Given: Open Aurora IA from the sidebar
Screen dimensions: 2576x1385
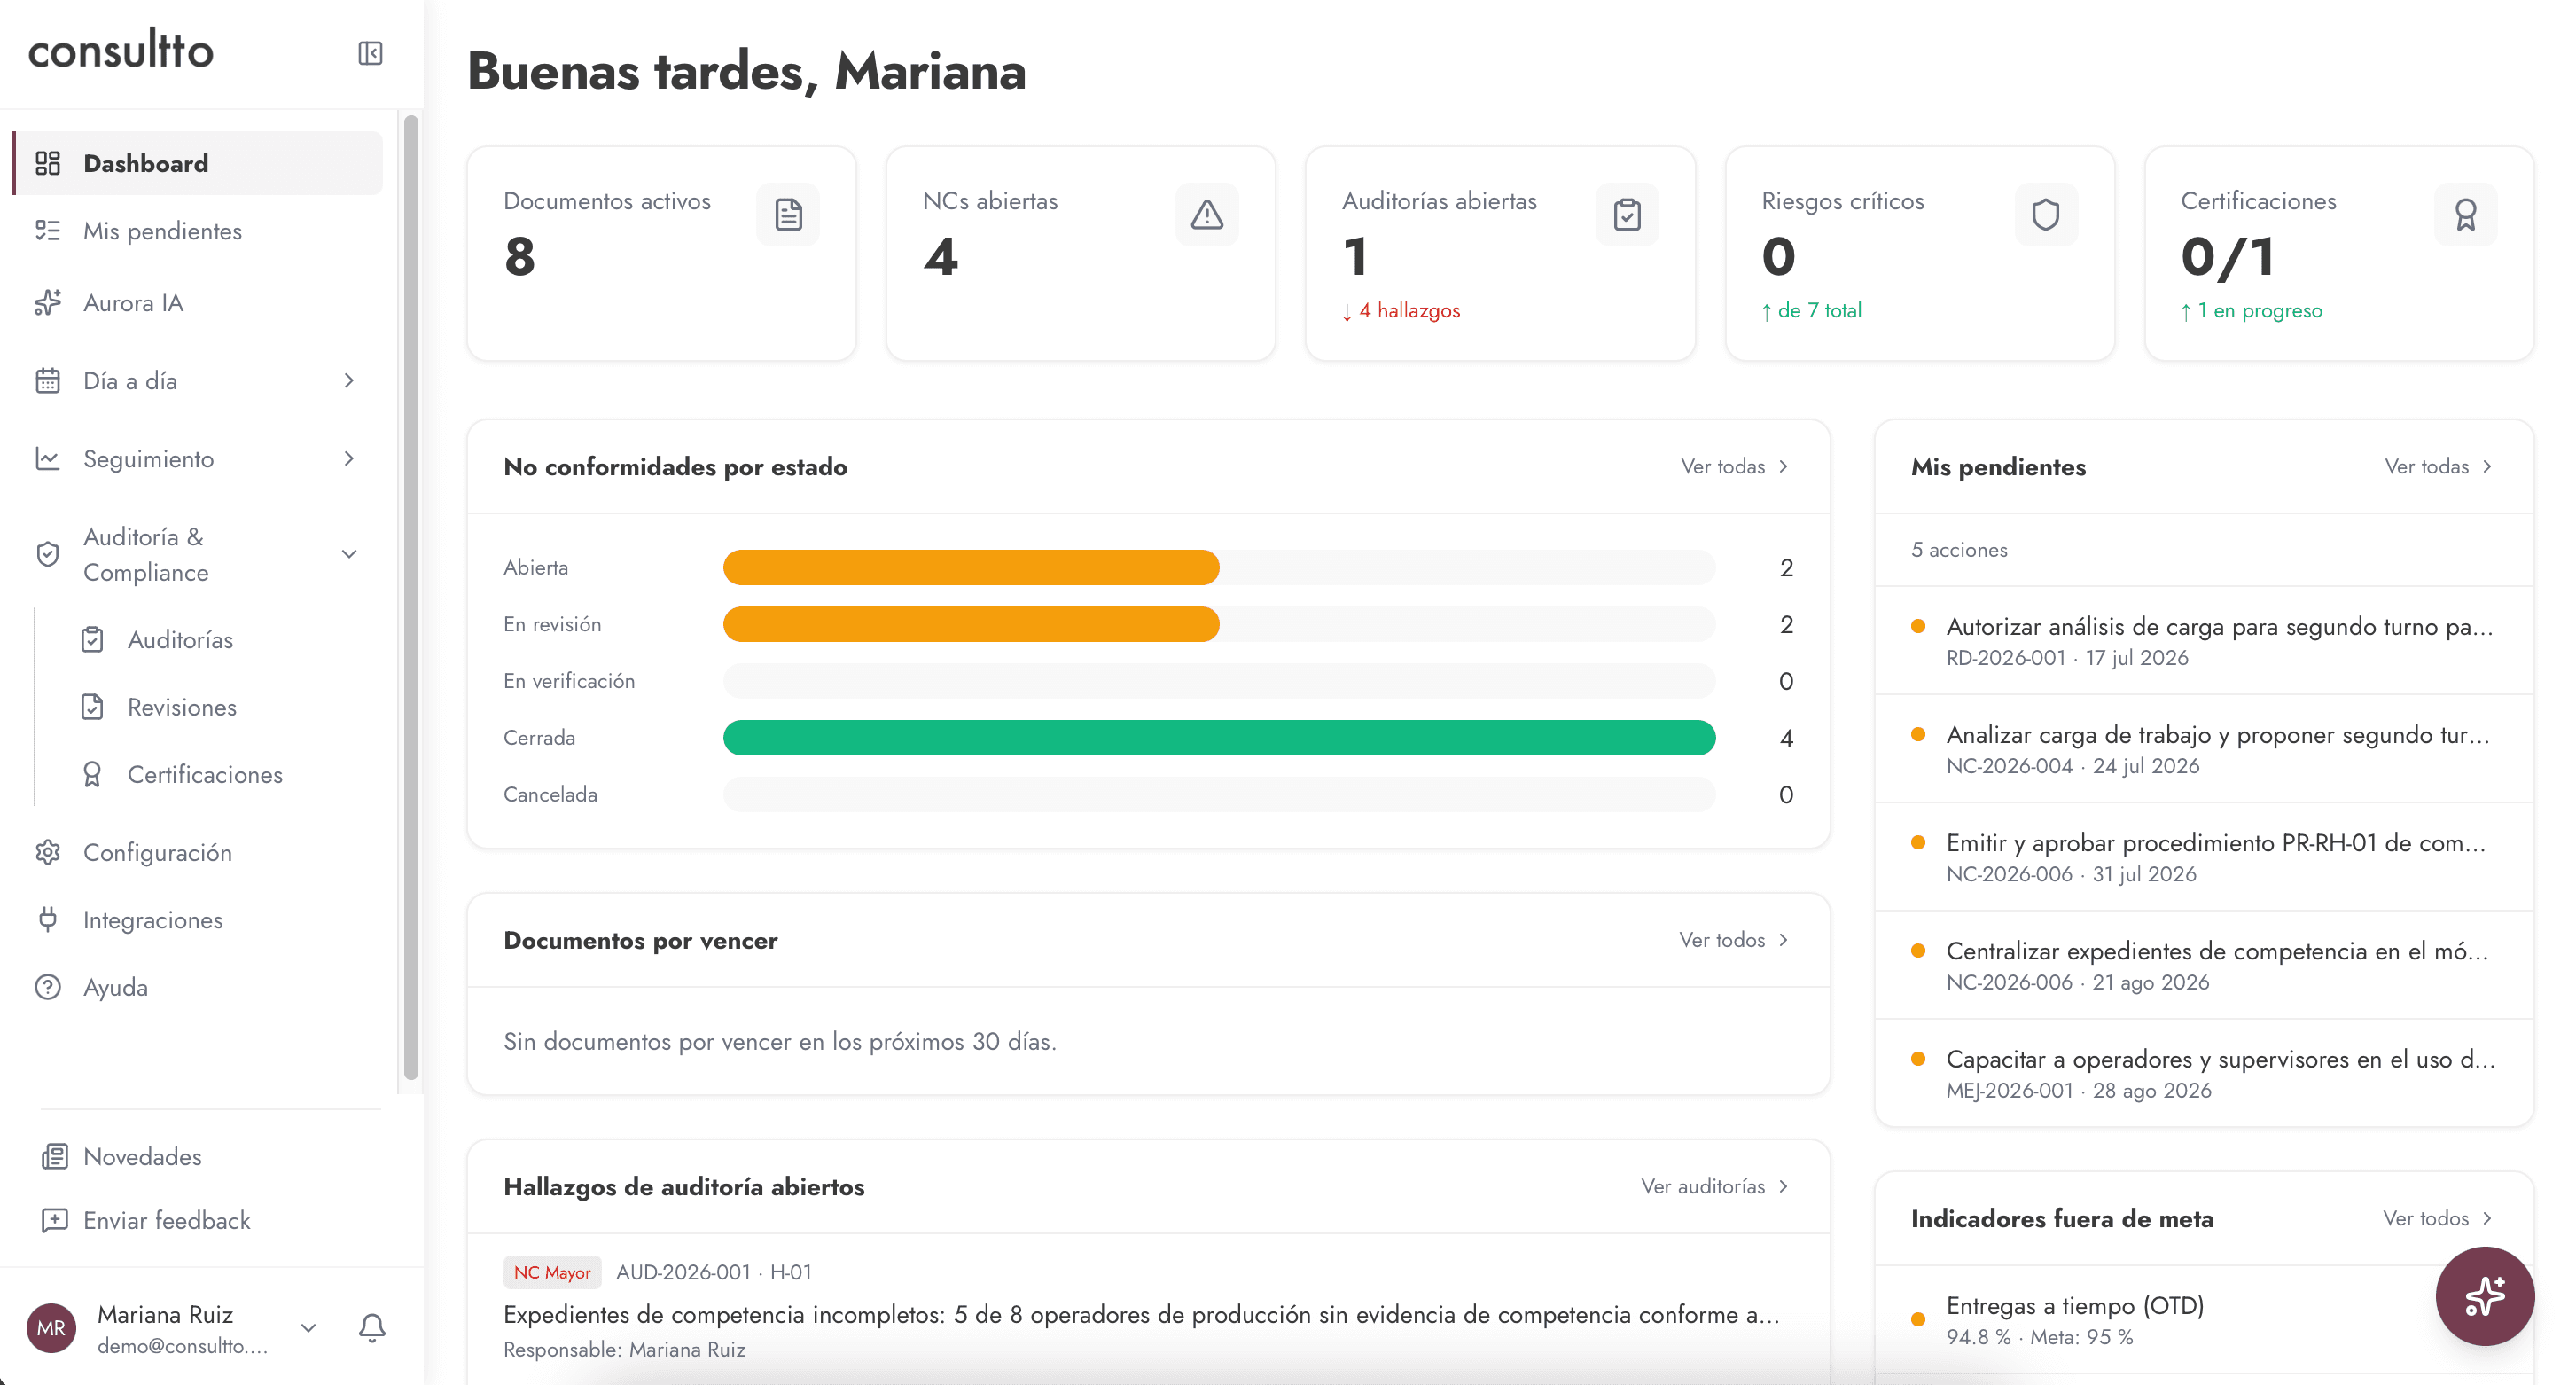Looking at the screenshot, I should tap(198, 303).
